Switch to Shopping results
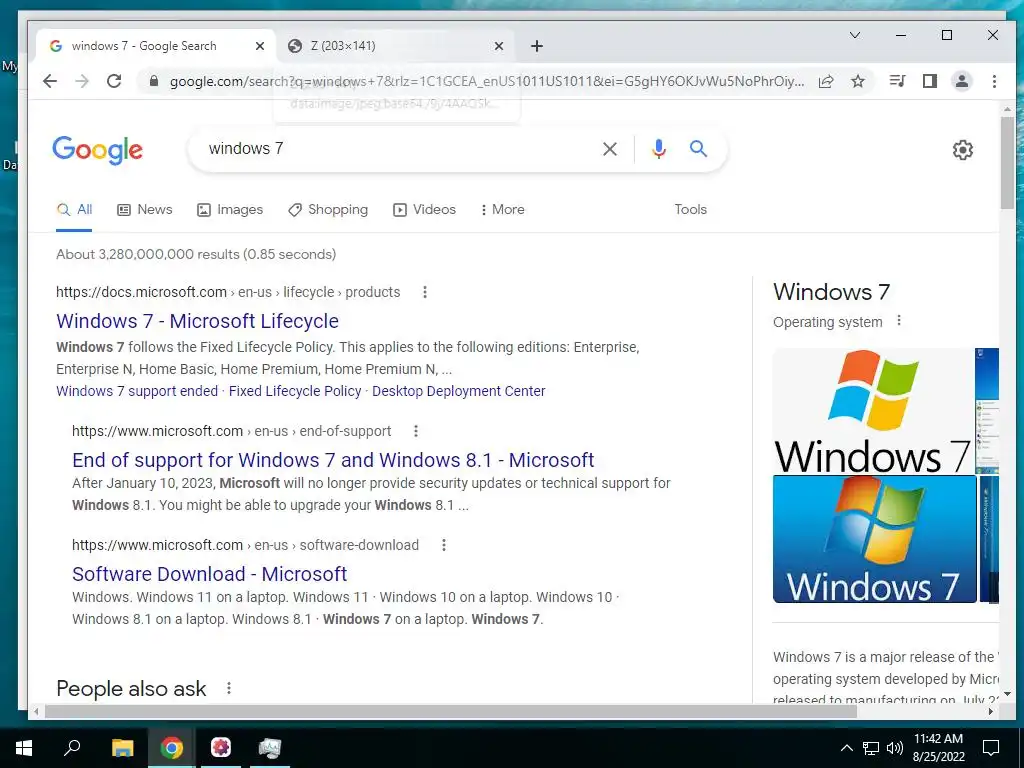The height and width of the screenshot is (768, 1024). click(328, 210)
